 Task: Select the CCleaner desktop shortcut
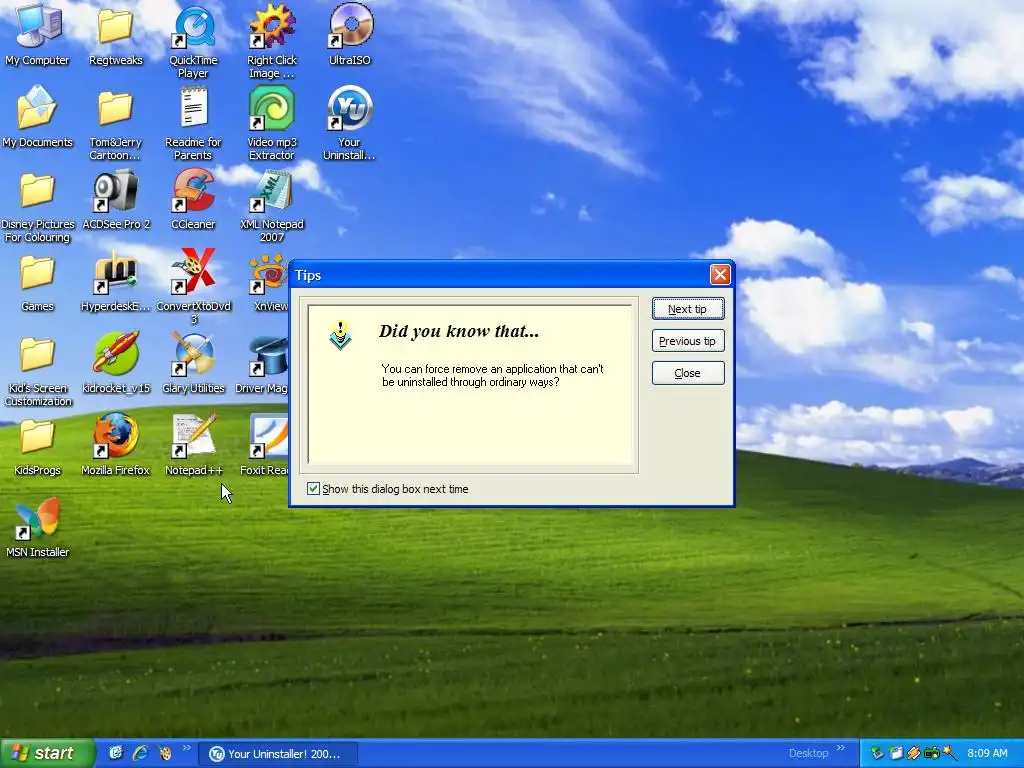(193, 199)
